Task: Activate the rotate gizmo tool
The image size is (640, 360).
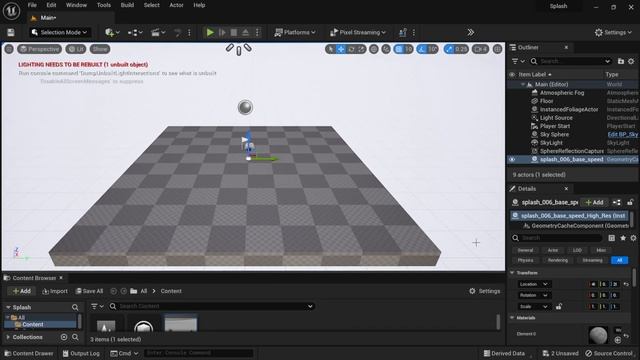Action: pyautogui.click(x=351, y=49)
